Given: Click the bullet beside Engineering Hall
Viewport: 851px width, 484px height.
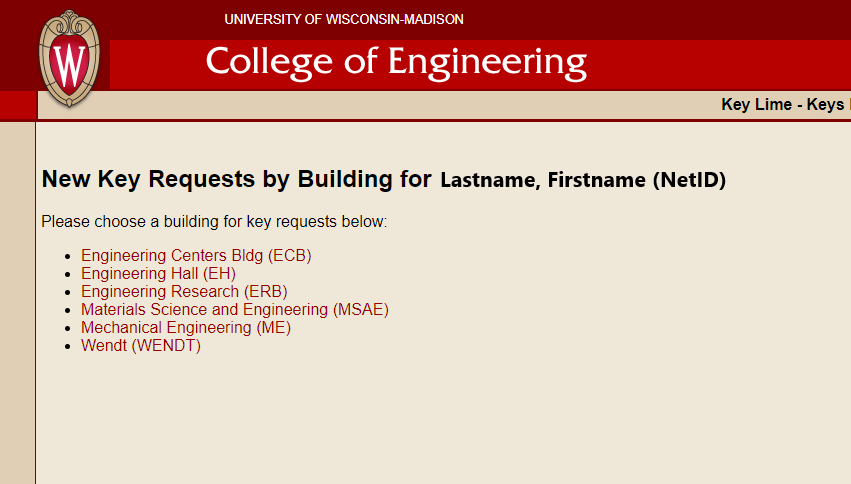Looking at the screenshot, I should tap(68, 274).
